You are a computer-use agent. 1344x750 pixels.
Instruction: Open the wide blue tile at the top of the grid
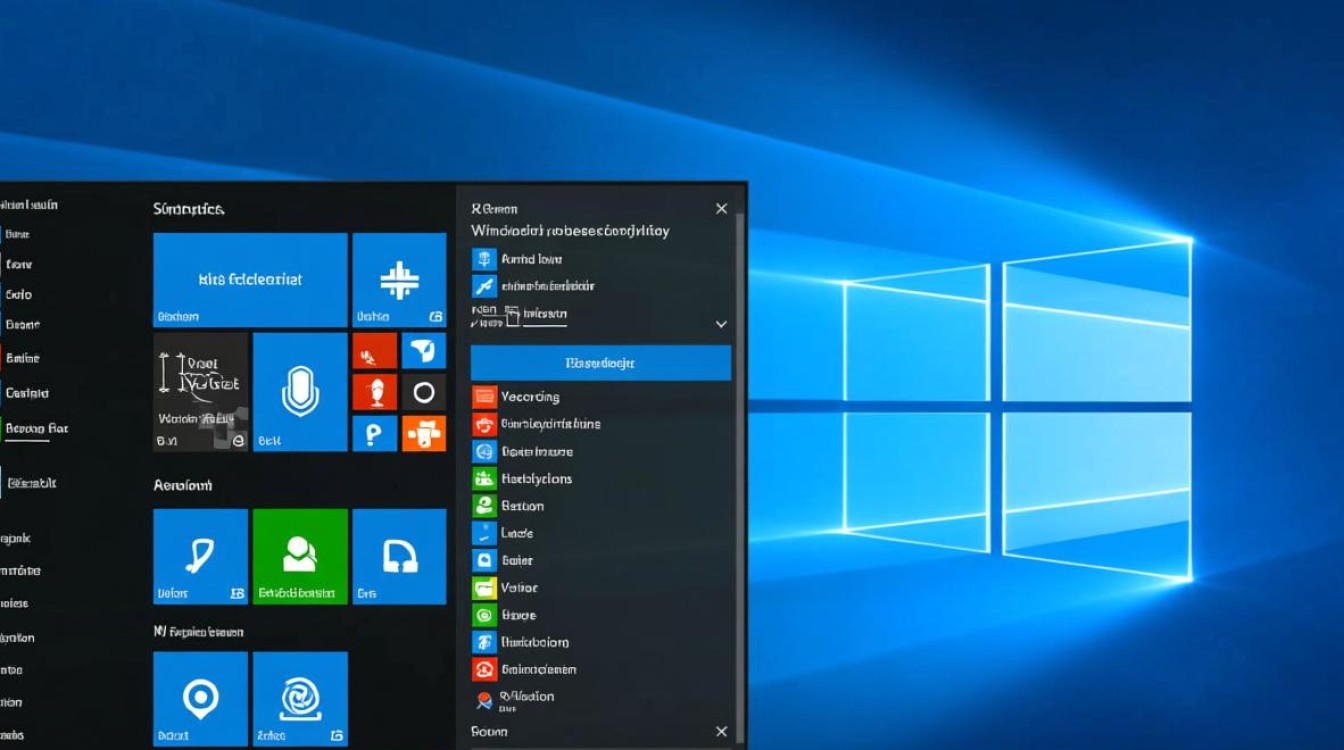250,280
